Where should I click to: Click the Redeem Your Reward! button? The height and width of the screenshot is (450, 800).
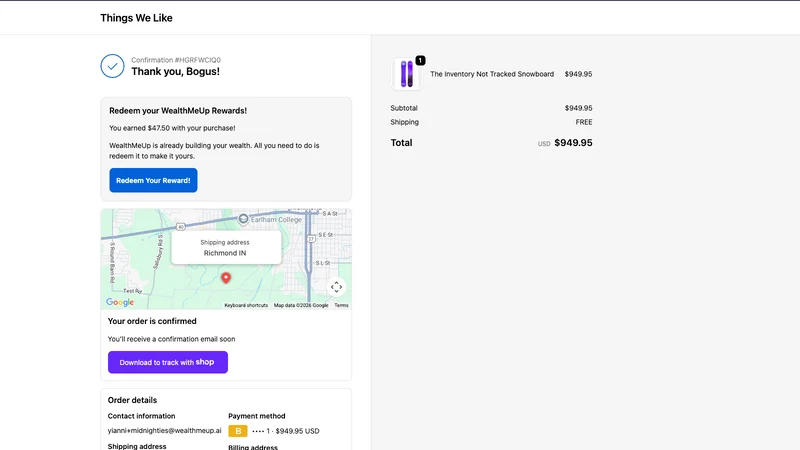153,180
